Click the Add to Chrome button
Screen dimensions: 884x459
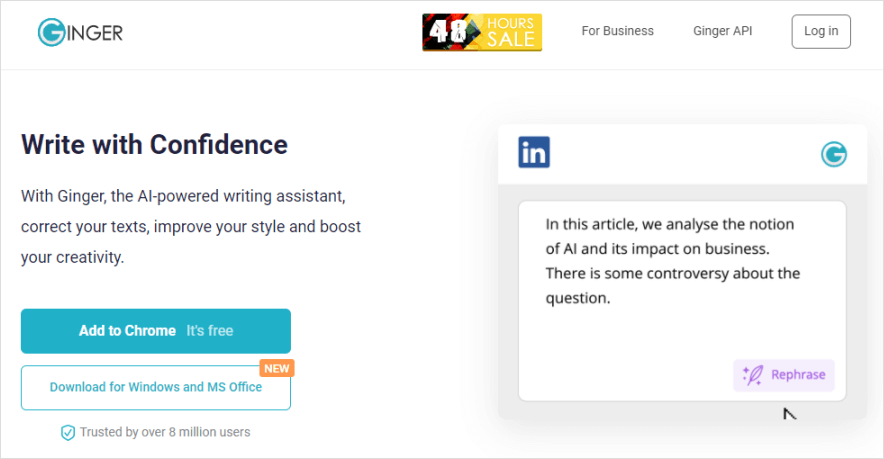coord(155,331)
